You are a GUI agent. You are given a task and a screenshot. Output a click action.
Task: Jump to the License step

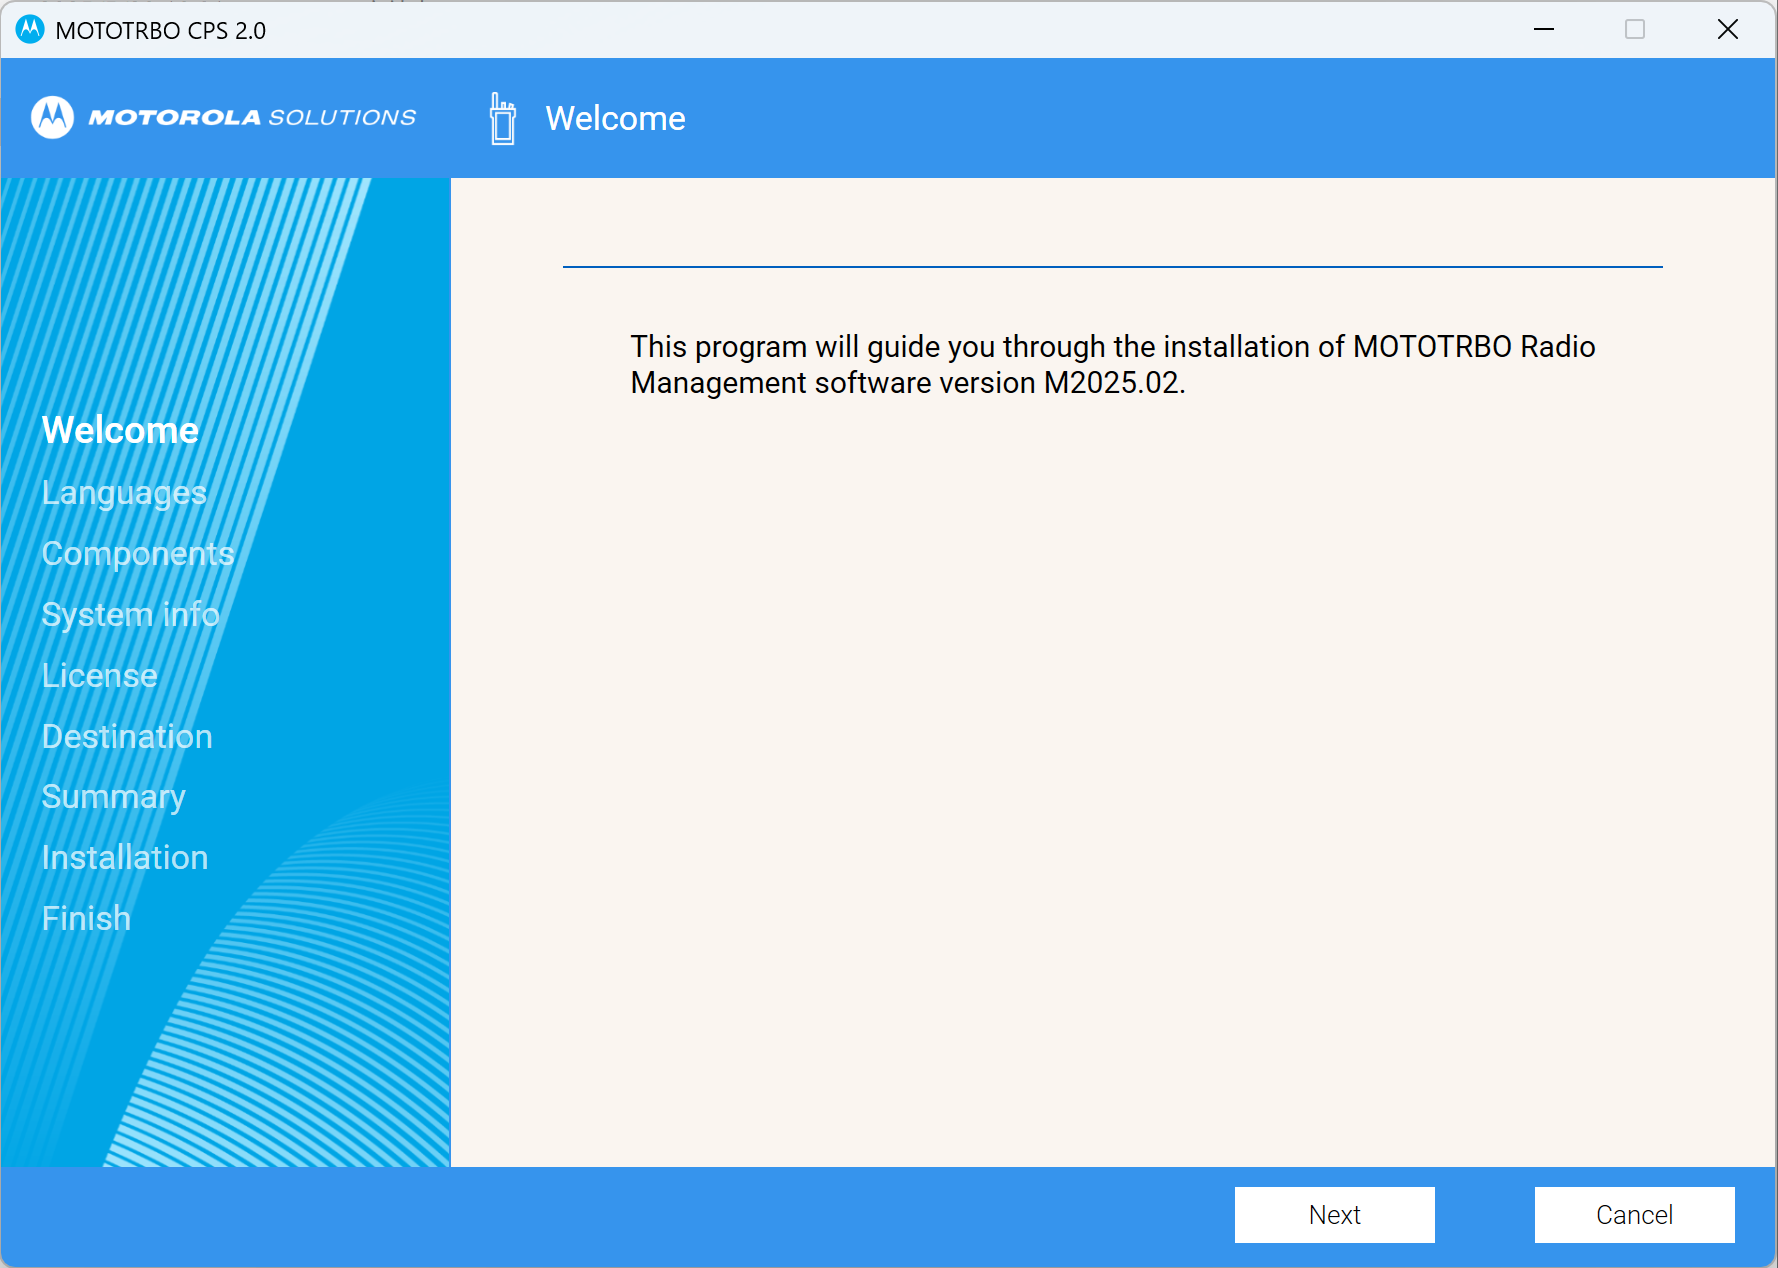[100, 676]
